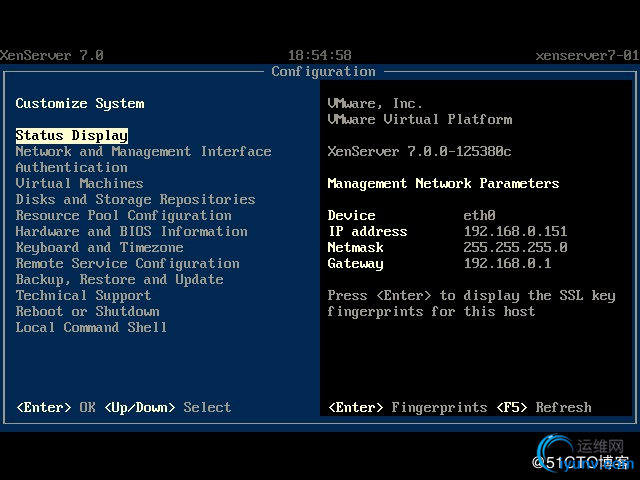Click the Gateway label

click(x=356, y=264)
